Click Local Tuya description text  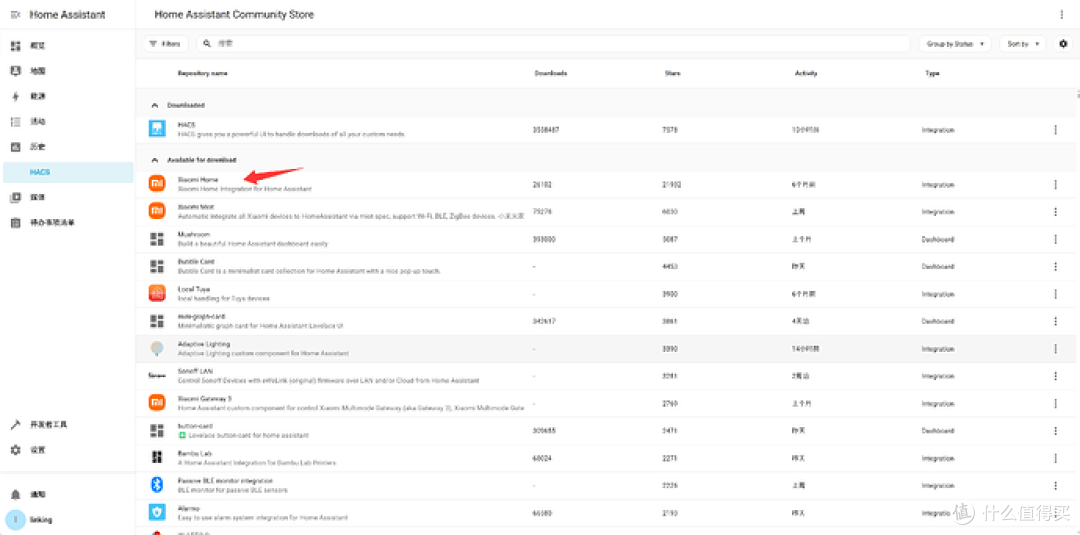(224, 299)
